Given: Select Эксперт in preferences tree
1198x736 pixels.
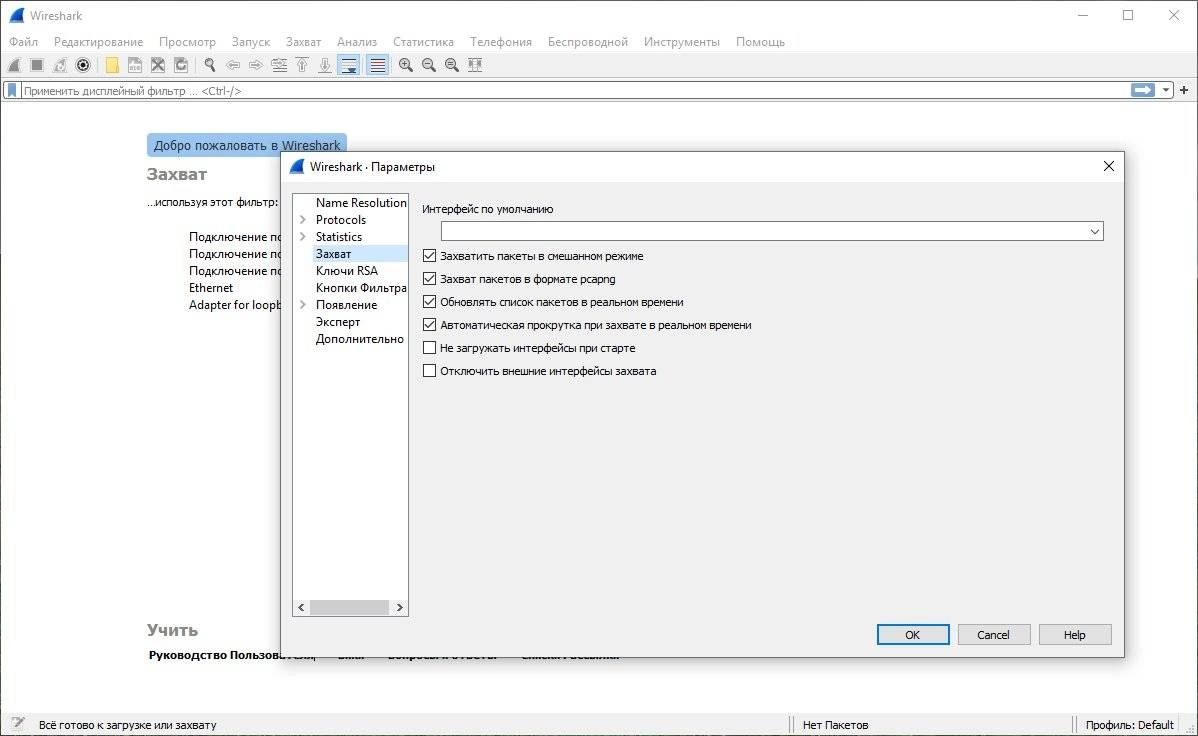Looking at the screenshot, I should (338, 322).
